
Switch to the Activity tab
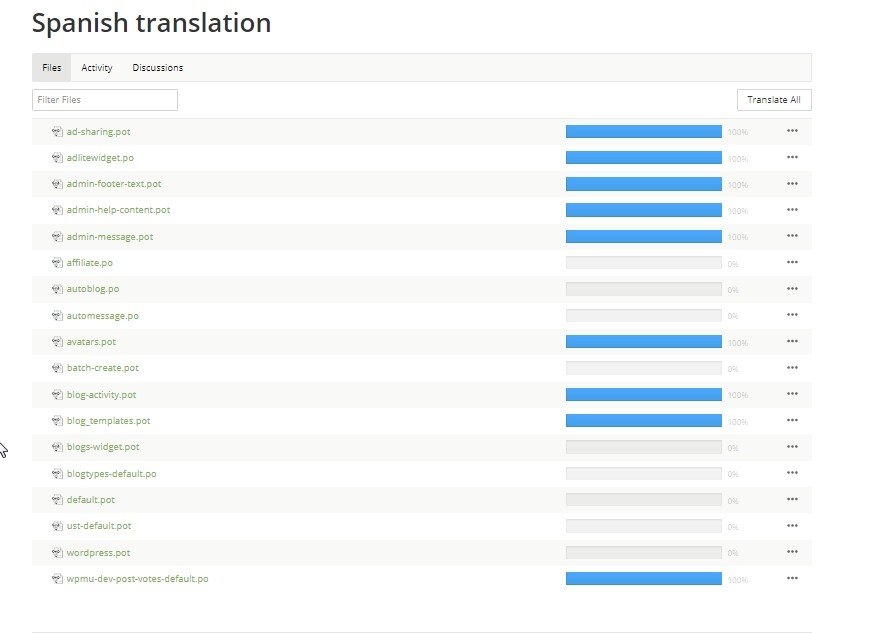tap(97, 67)
